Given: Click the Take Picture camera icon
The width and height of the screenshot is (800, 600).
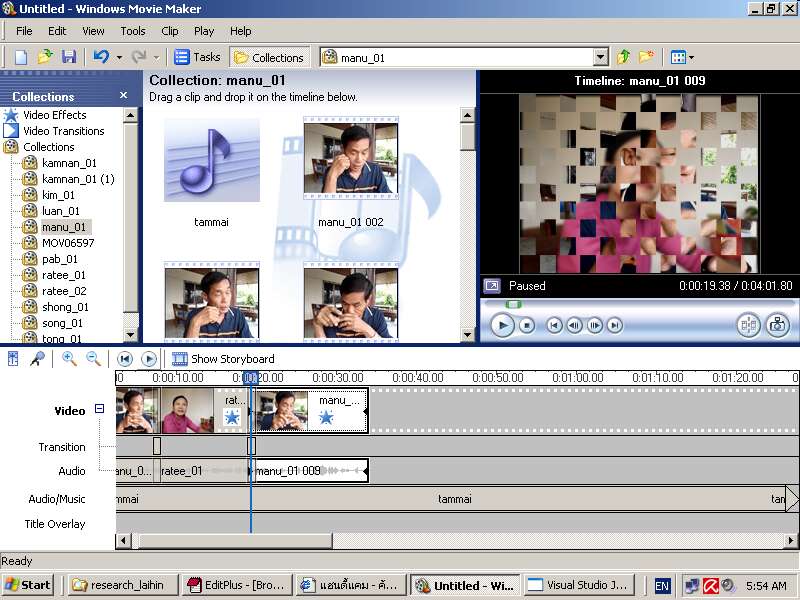Looking at the screenshot, I should (777, 325).
